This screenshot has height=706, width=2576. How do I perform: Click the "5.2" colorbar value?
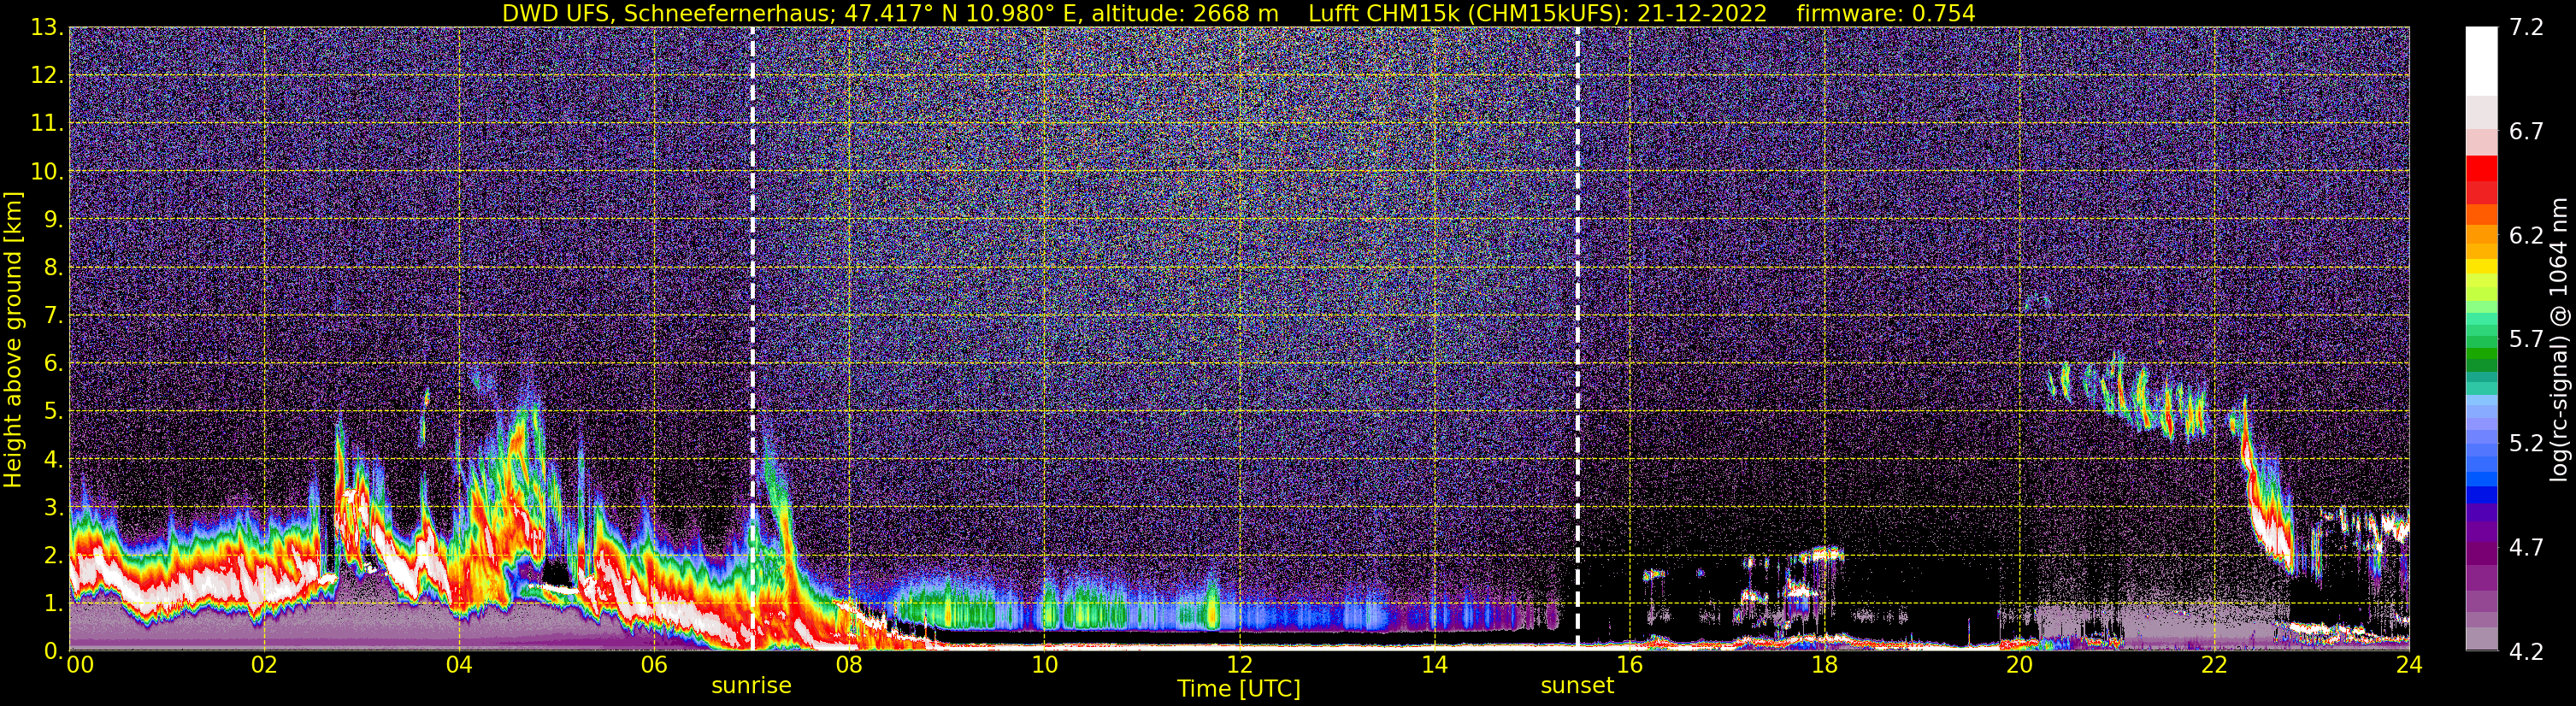click(2526, 444)
